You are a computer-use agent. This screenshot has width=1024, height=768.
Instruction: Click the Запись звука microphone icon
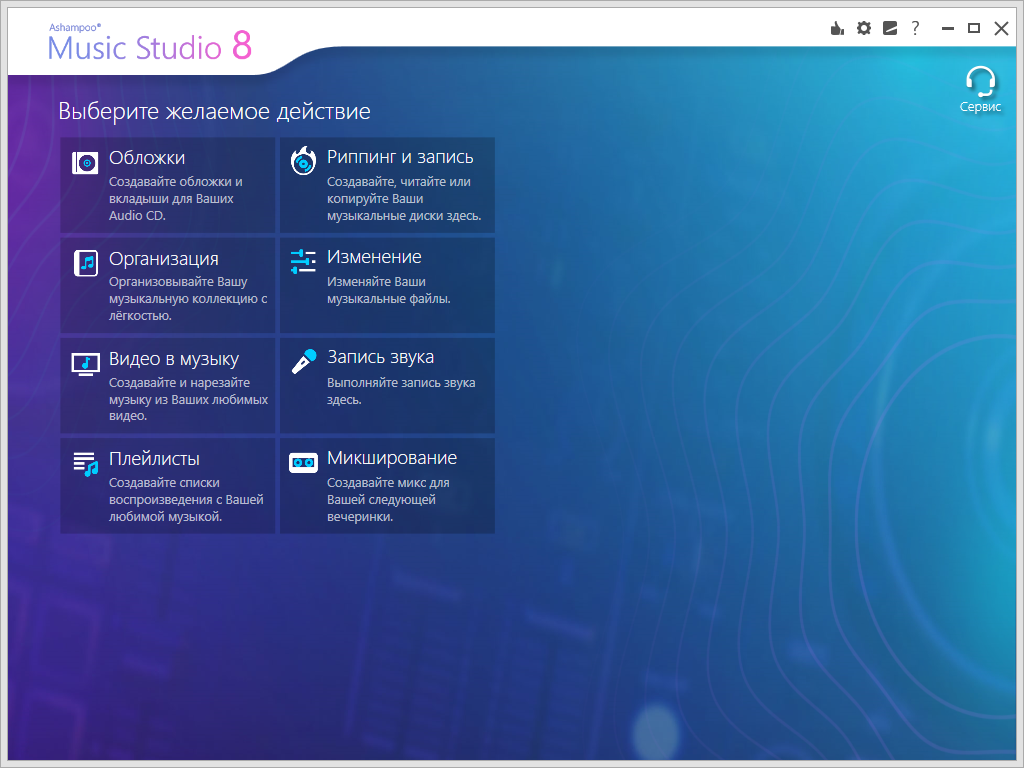(303, 362)
